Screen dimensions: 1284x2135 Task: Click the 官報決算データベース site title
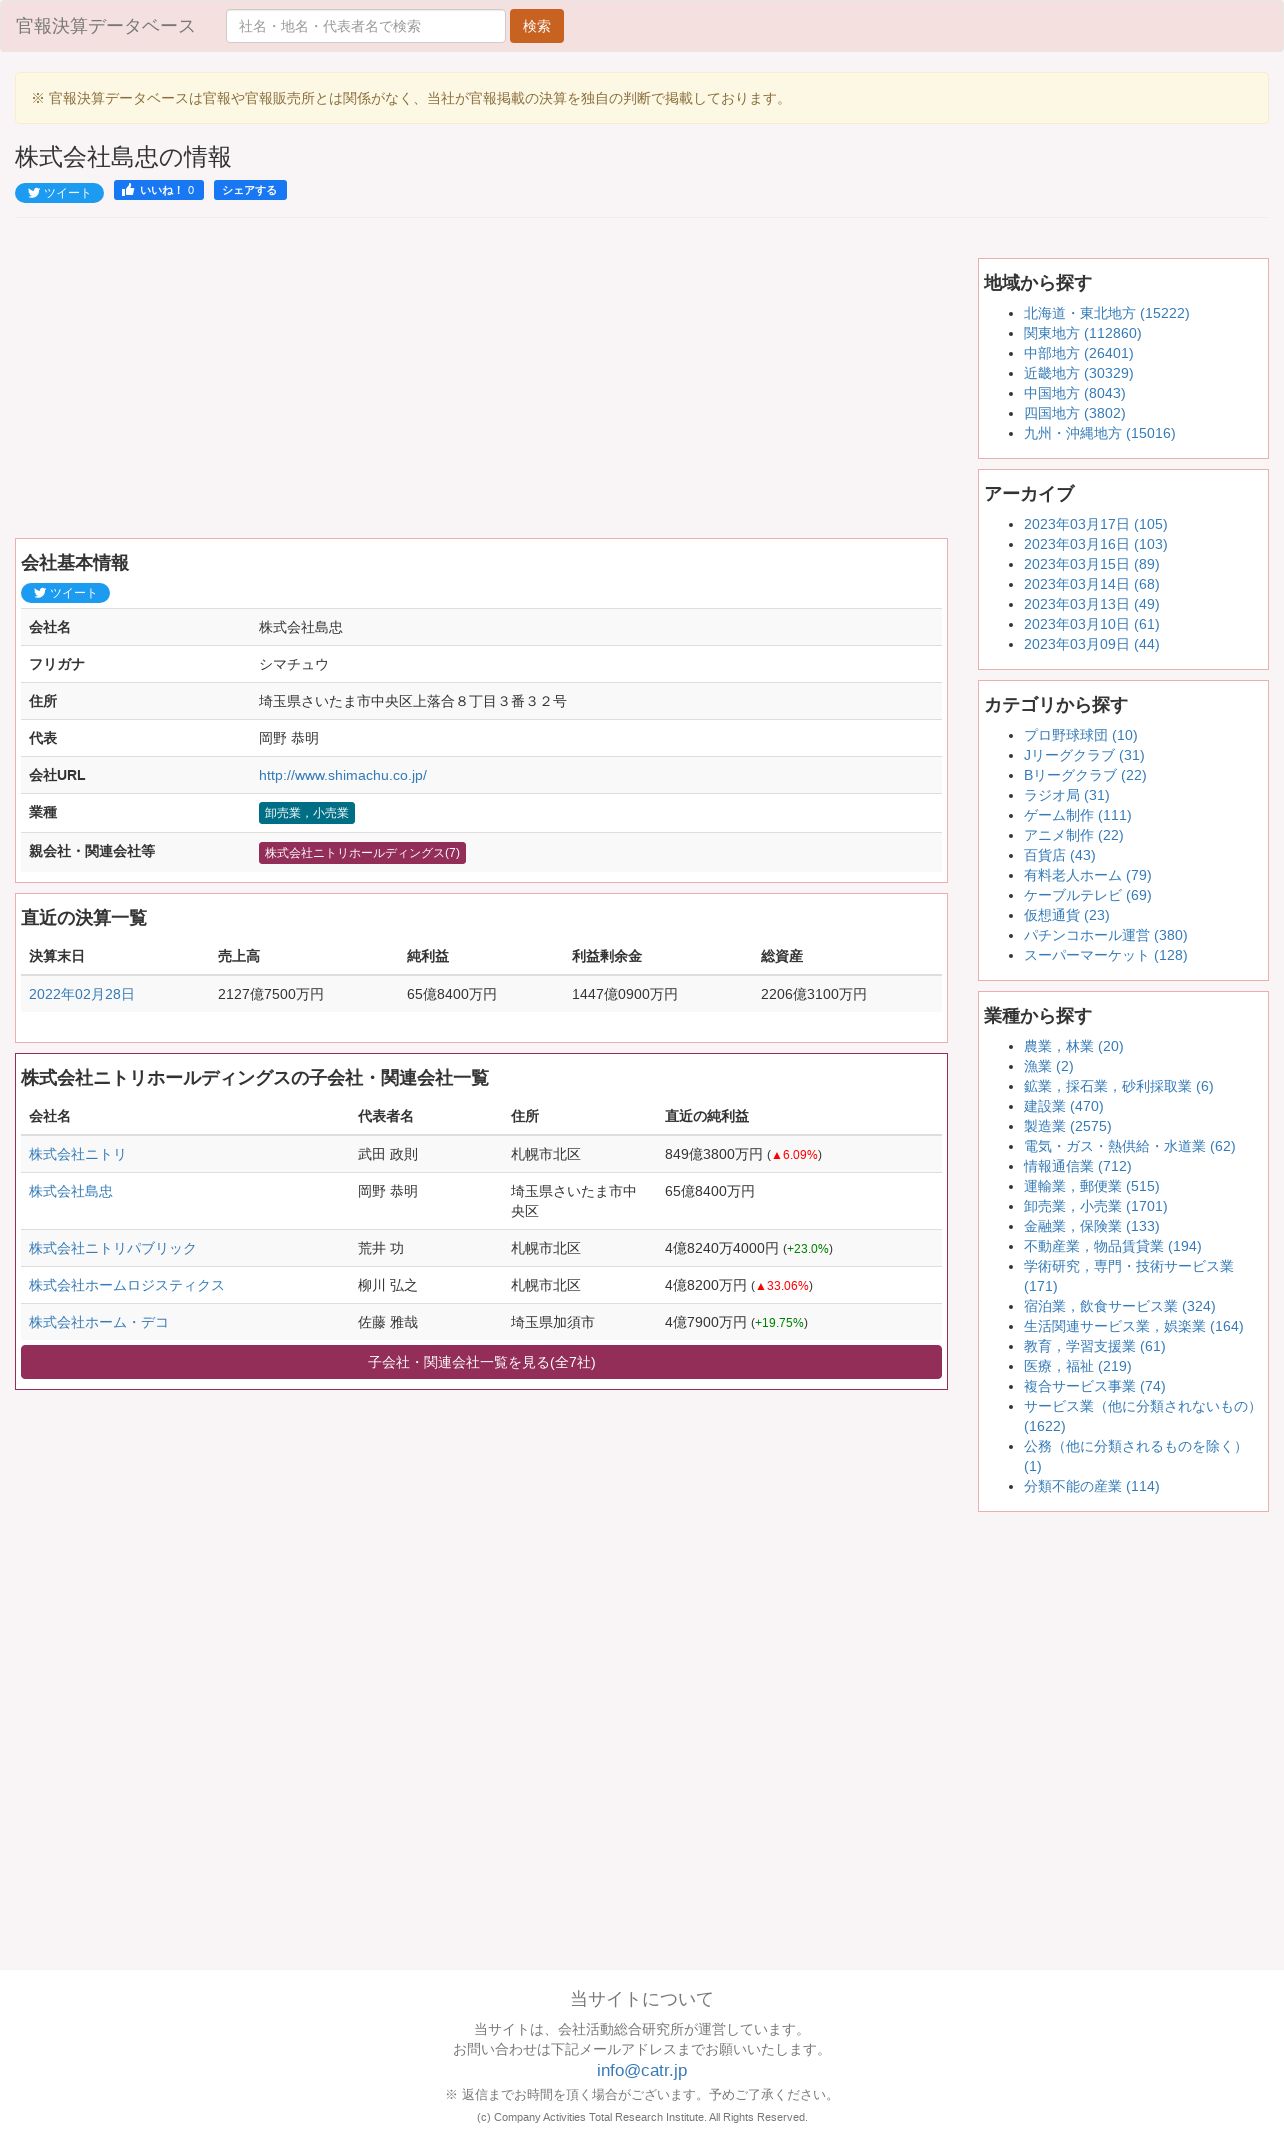(x=105, y=26)
